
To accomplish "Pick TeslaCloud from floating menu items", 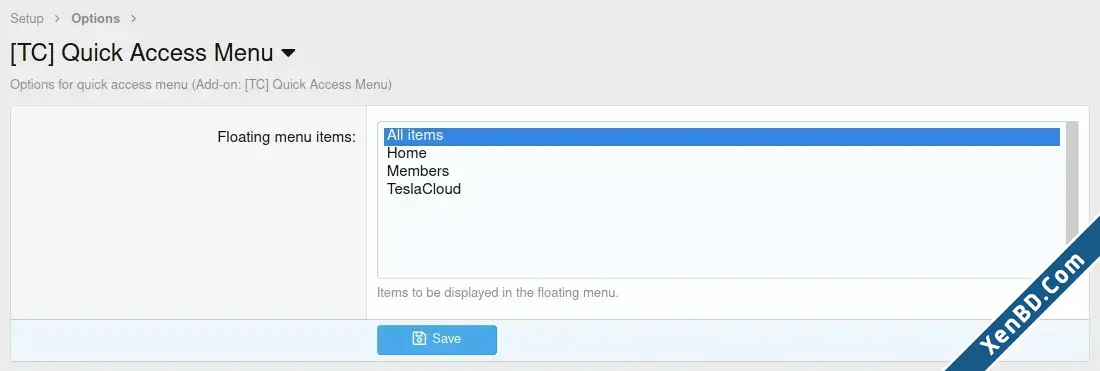I will click(721, 189).
